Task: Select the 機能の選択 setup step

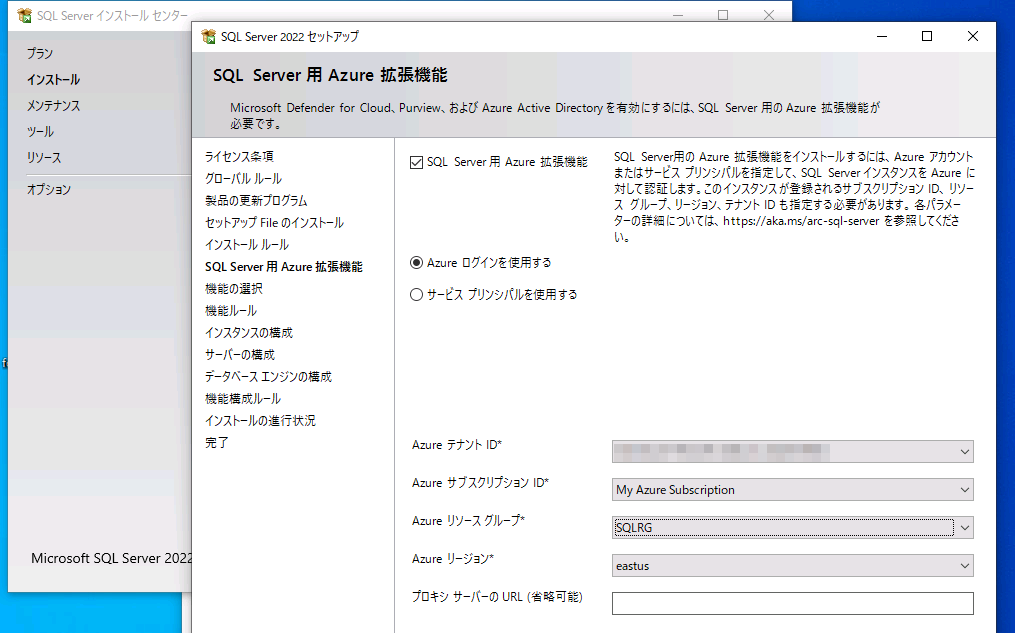Action: (234, 288)
